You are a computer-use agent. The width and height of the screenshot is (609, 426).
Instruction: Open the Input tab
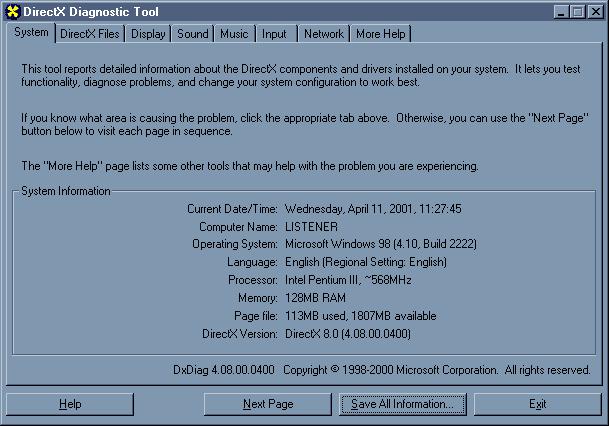click(x=274, y=34)
